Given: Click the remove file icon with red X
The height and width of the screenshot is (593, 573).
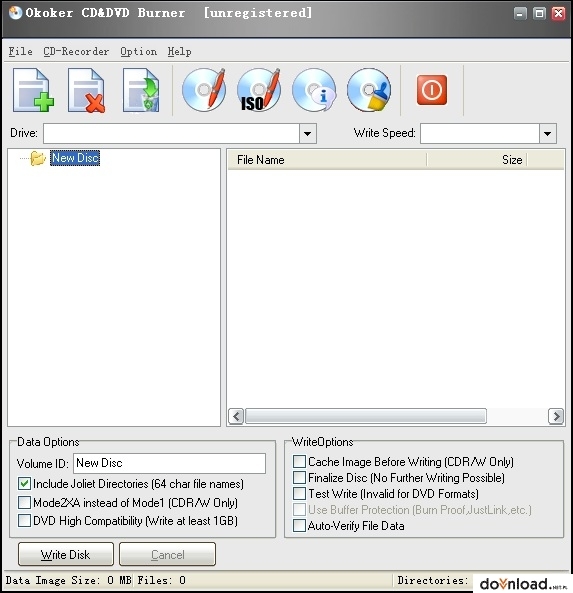Looking at the screenshot, I should pyautogui.click(x=87, y=90).
